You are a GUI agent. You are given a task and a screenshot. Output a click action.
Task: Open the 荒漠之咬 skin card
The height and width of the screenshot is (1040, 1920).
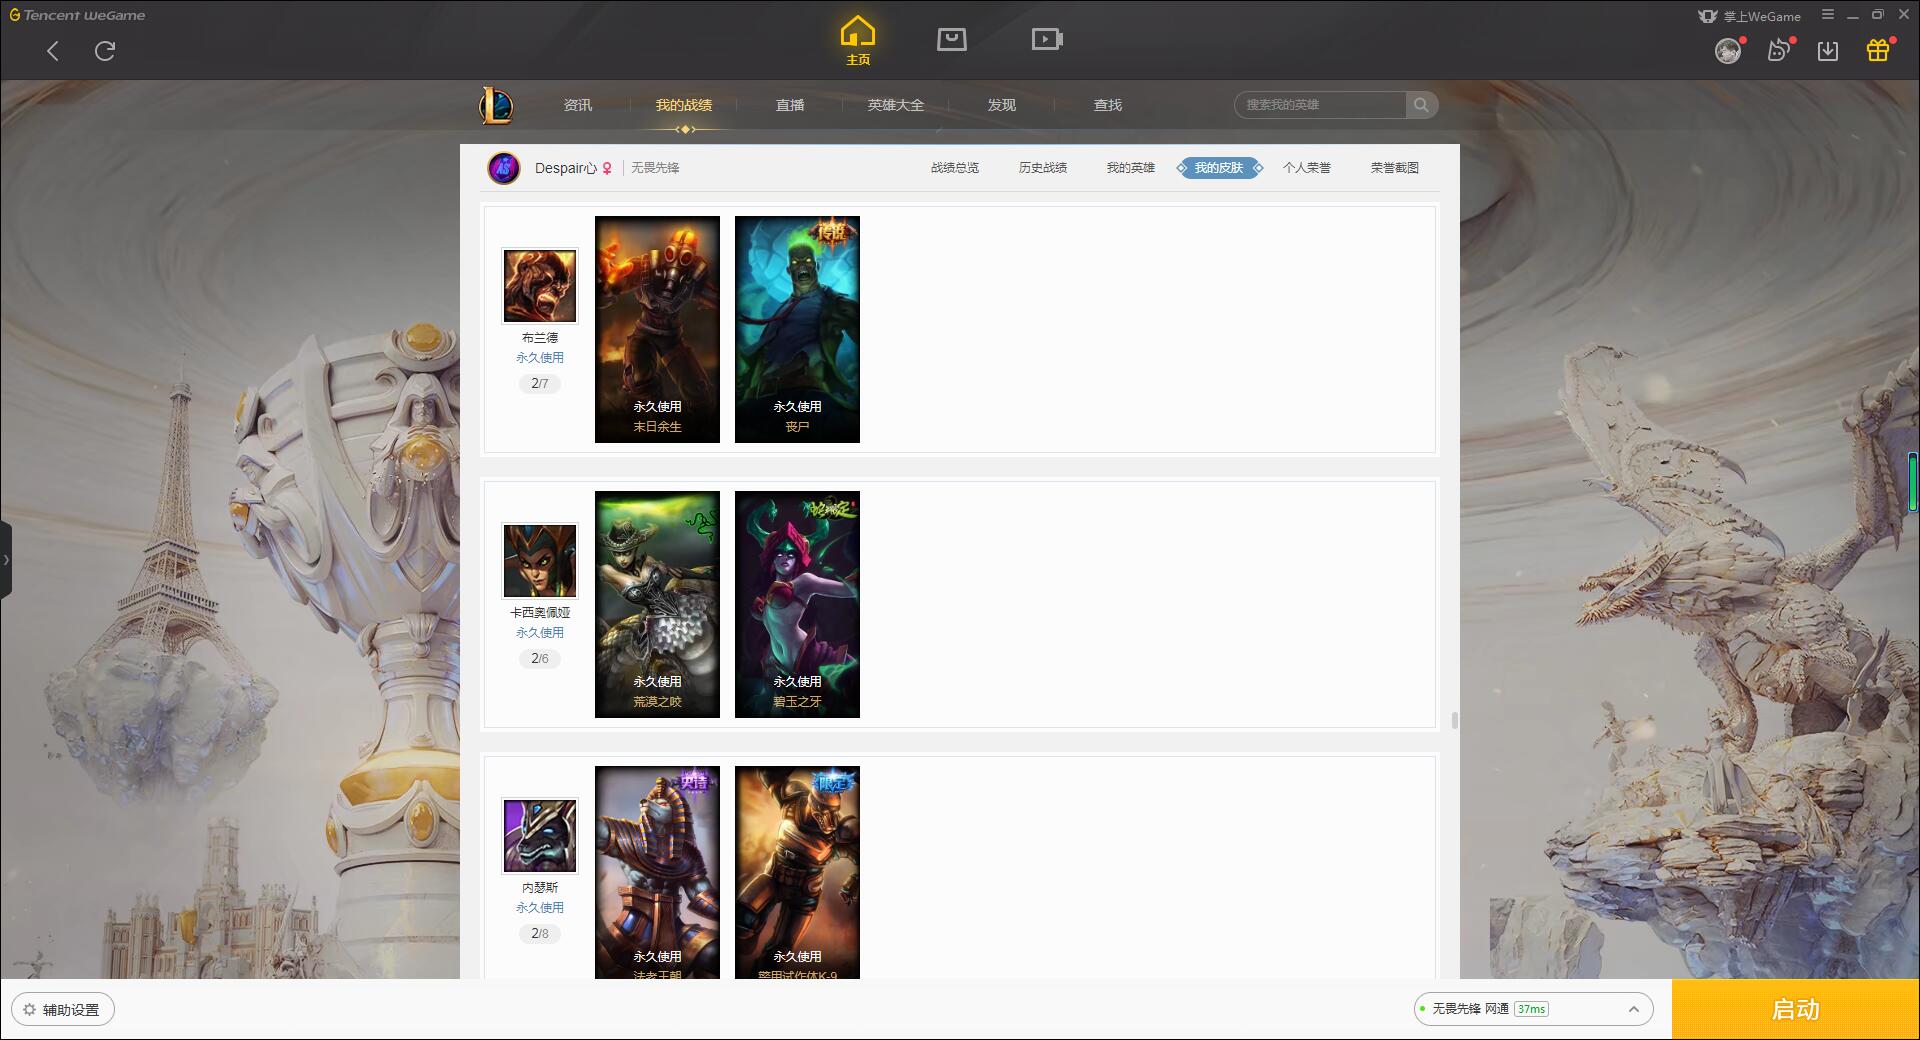[x=657, y=604]
